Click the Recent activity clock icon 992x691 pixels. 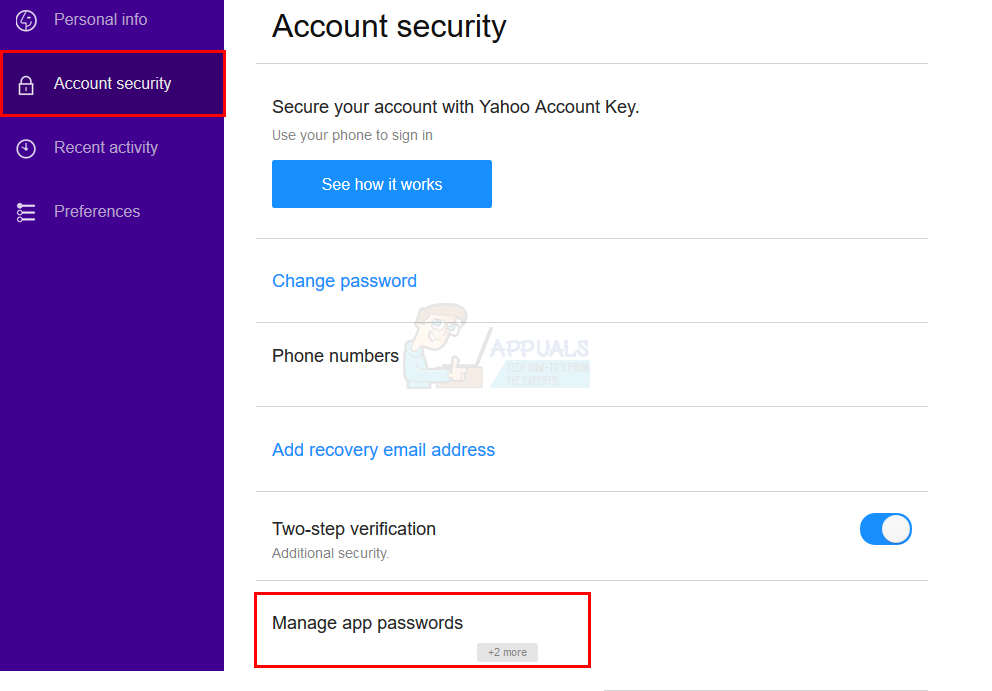(26, 148)
